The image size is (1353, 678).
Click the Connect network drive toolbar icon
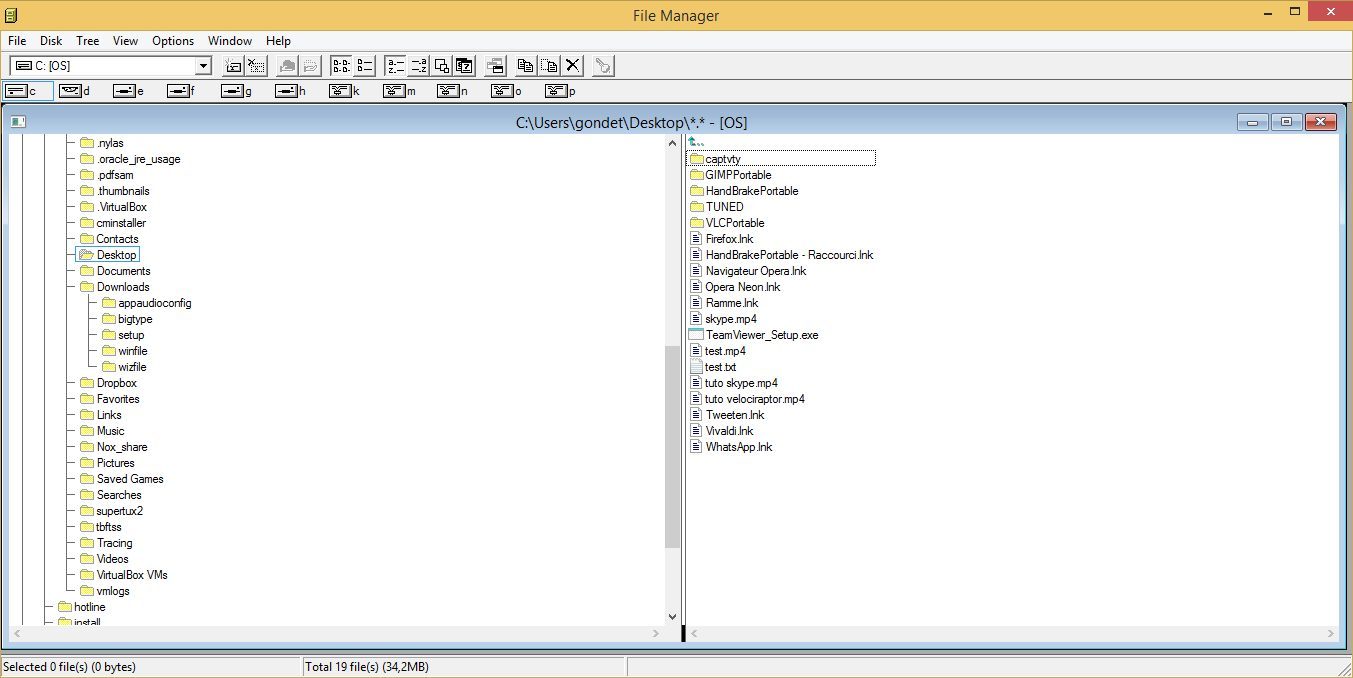coord(233,66)
